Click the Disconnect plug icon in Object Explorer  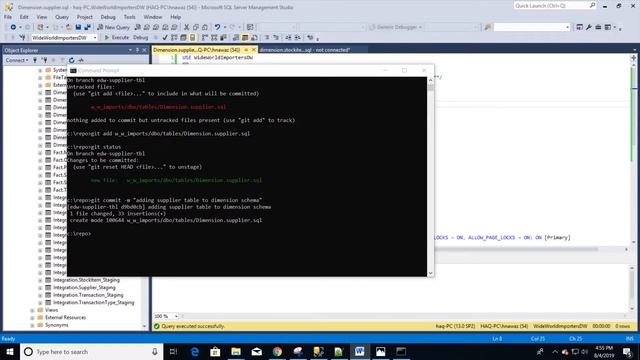44,60
